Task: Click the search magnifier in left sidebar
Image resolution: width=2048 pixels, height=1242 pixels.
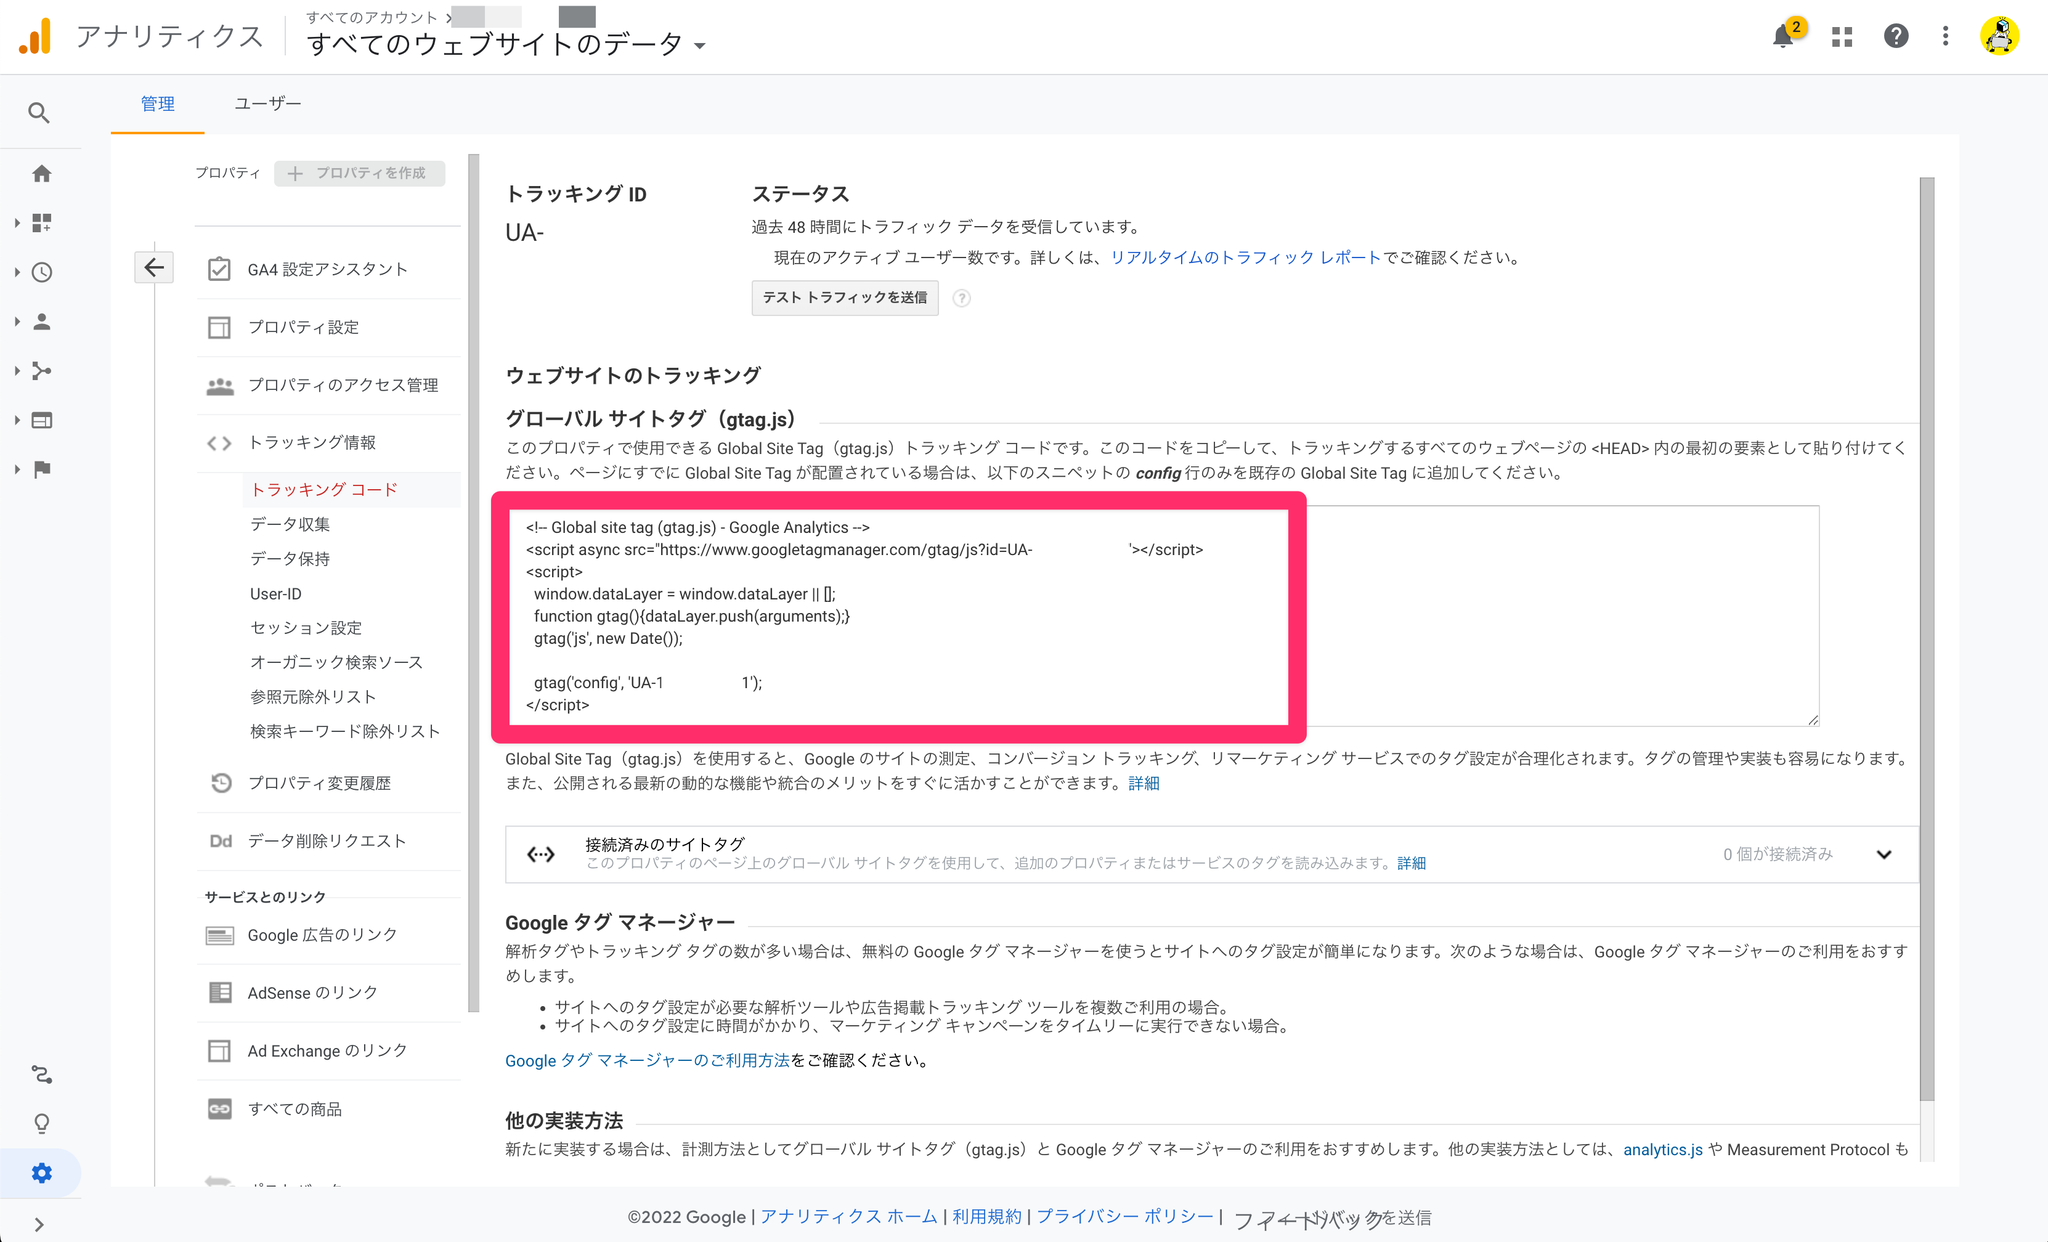Action: pyautogui.click(x=39, y=113)
